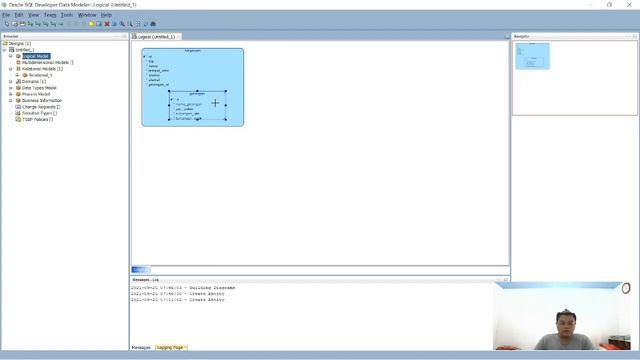The width and height of the screenshot is (640, 360).
Task: Click the Zoom Out magnifier icon
Action: (x=130, y=24)
